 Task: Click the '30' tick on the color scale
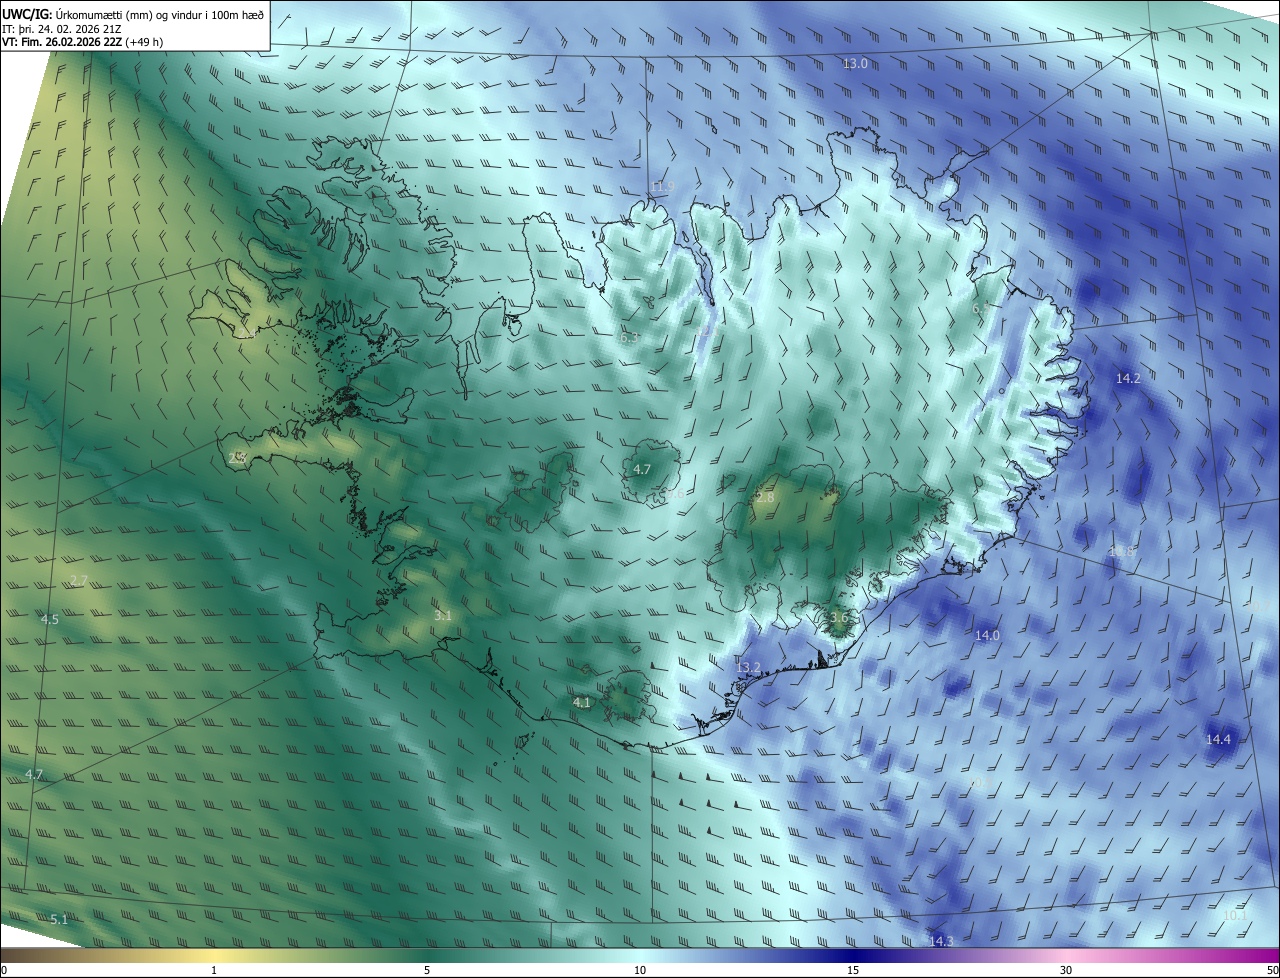pyautogui.click(x=1066, y=970)
